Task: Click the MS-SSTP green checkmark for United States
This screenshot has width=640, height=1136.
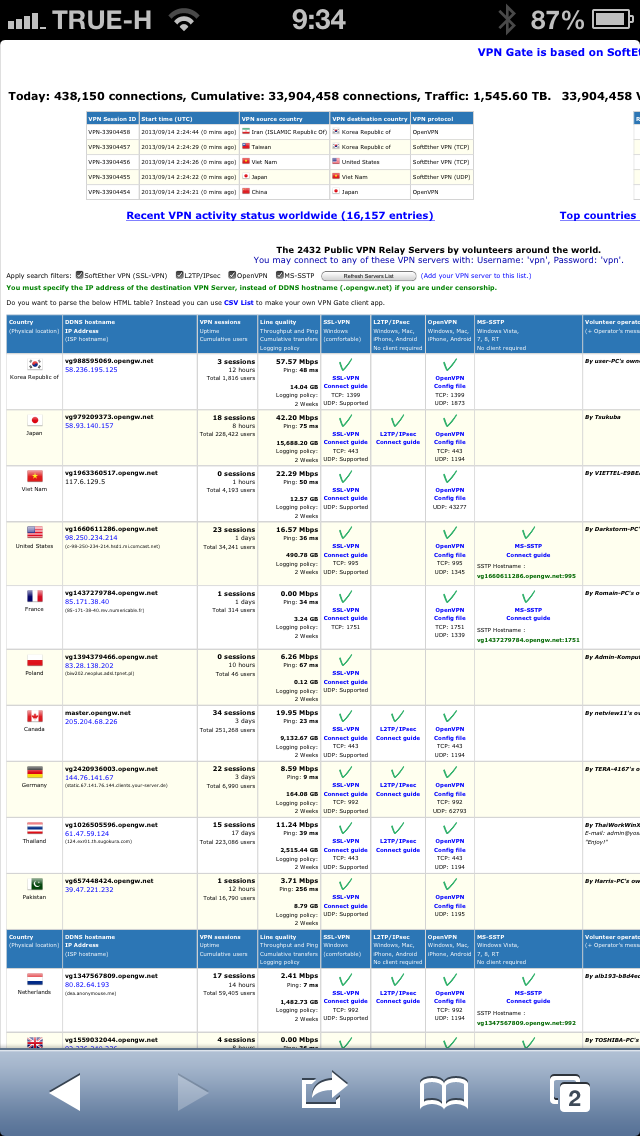Action: pos(528,532)
